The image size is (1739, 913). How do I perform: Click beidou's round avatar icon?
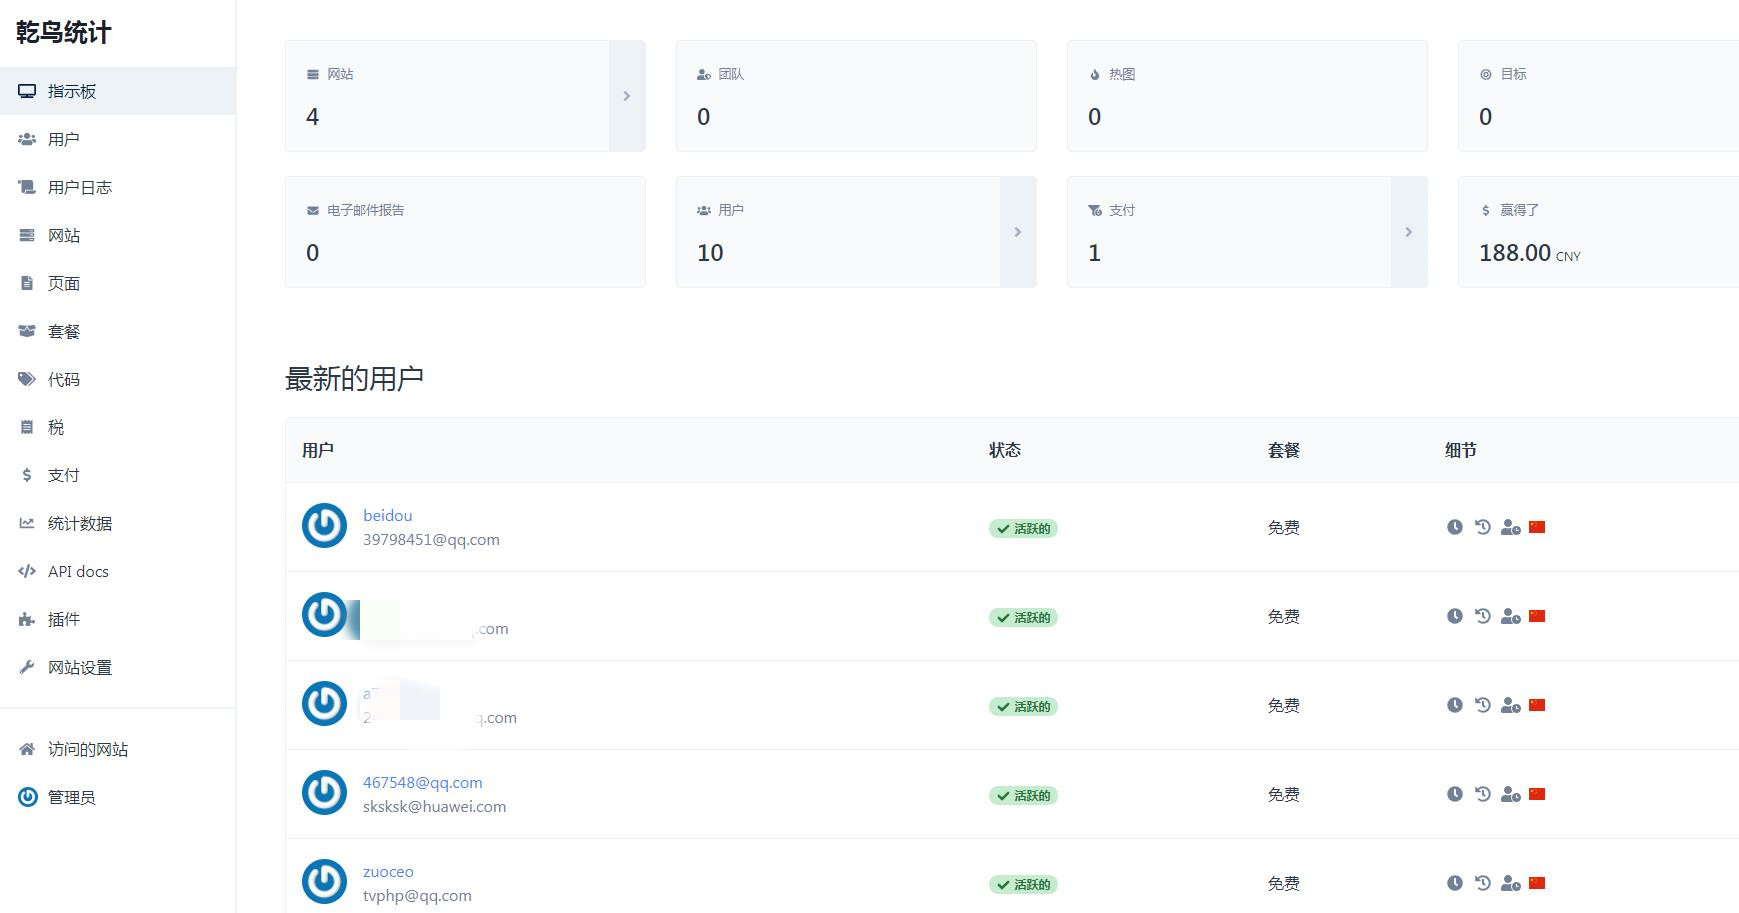coord(324,526)
